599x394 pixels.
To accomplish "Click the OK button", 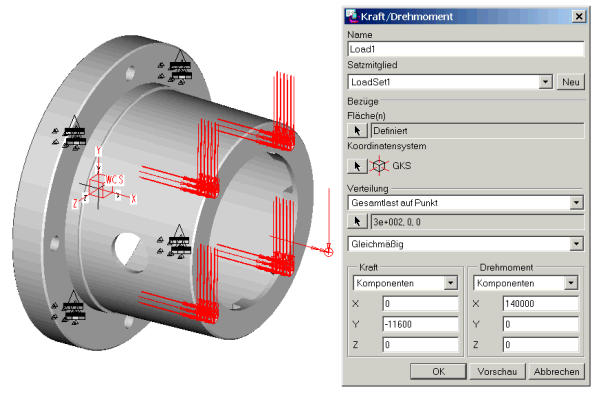I will pyautogui.click(x=438, y=371).
